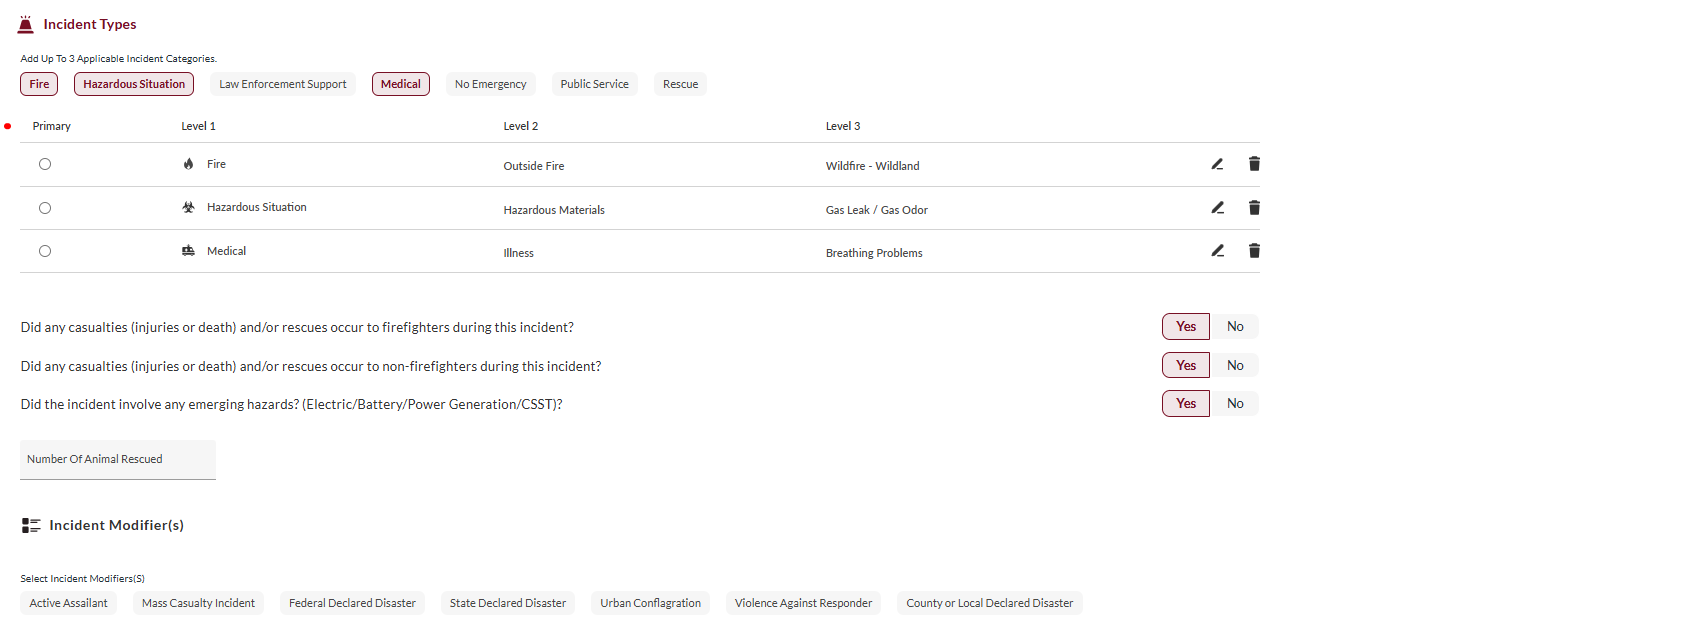Edit the Fire incident row
The width and height of the screenshot is (1685, 632).
tap(1217, 164)
